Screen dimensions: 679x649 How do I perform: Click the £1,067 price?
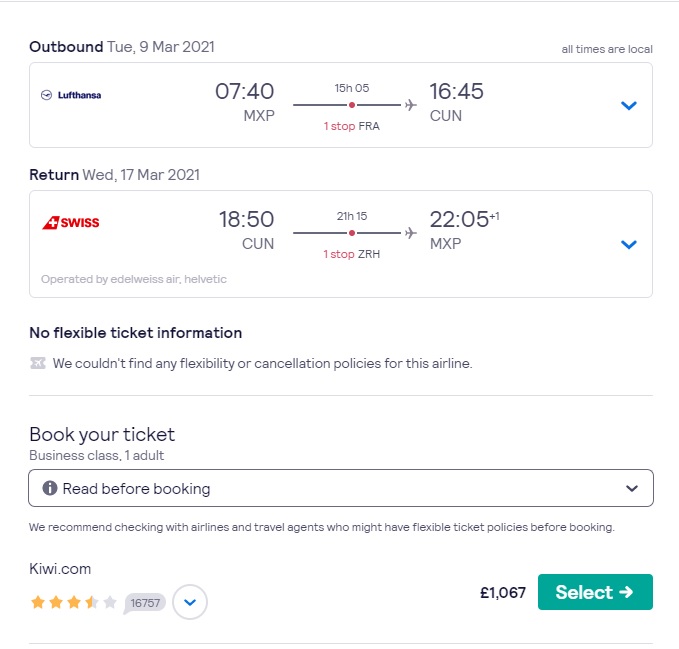[503, 592]
